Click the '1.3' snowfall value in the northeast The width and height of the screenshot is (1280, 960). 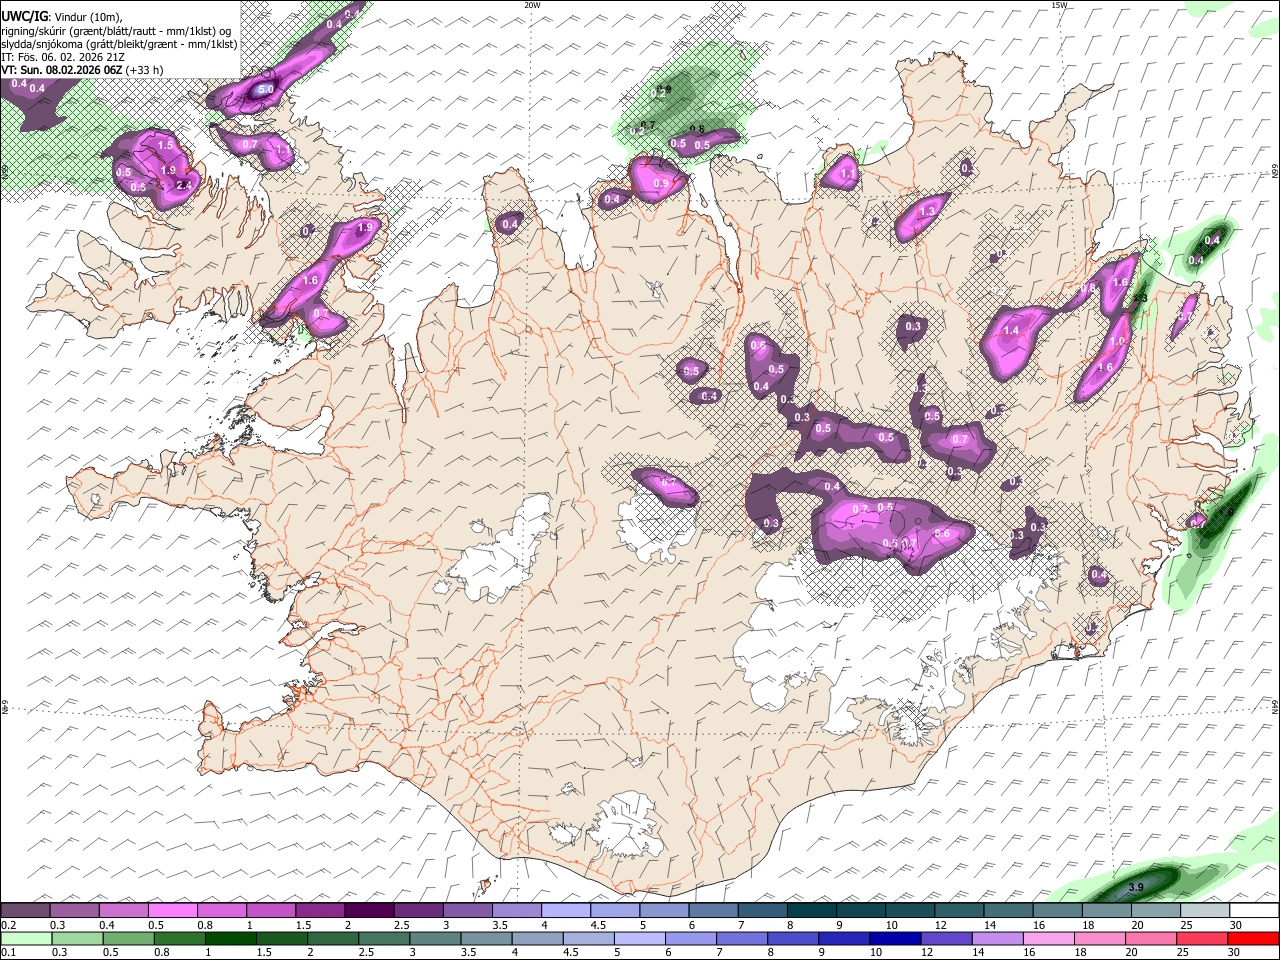point(927,211)
